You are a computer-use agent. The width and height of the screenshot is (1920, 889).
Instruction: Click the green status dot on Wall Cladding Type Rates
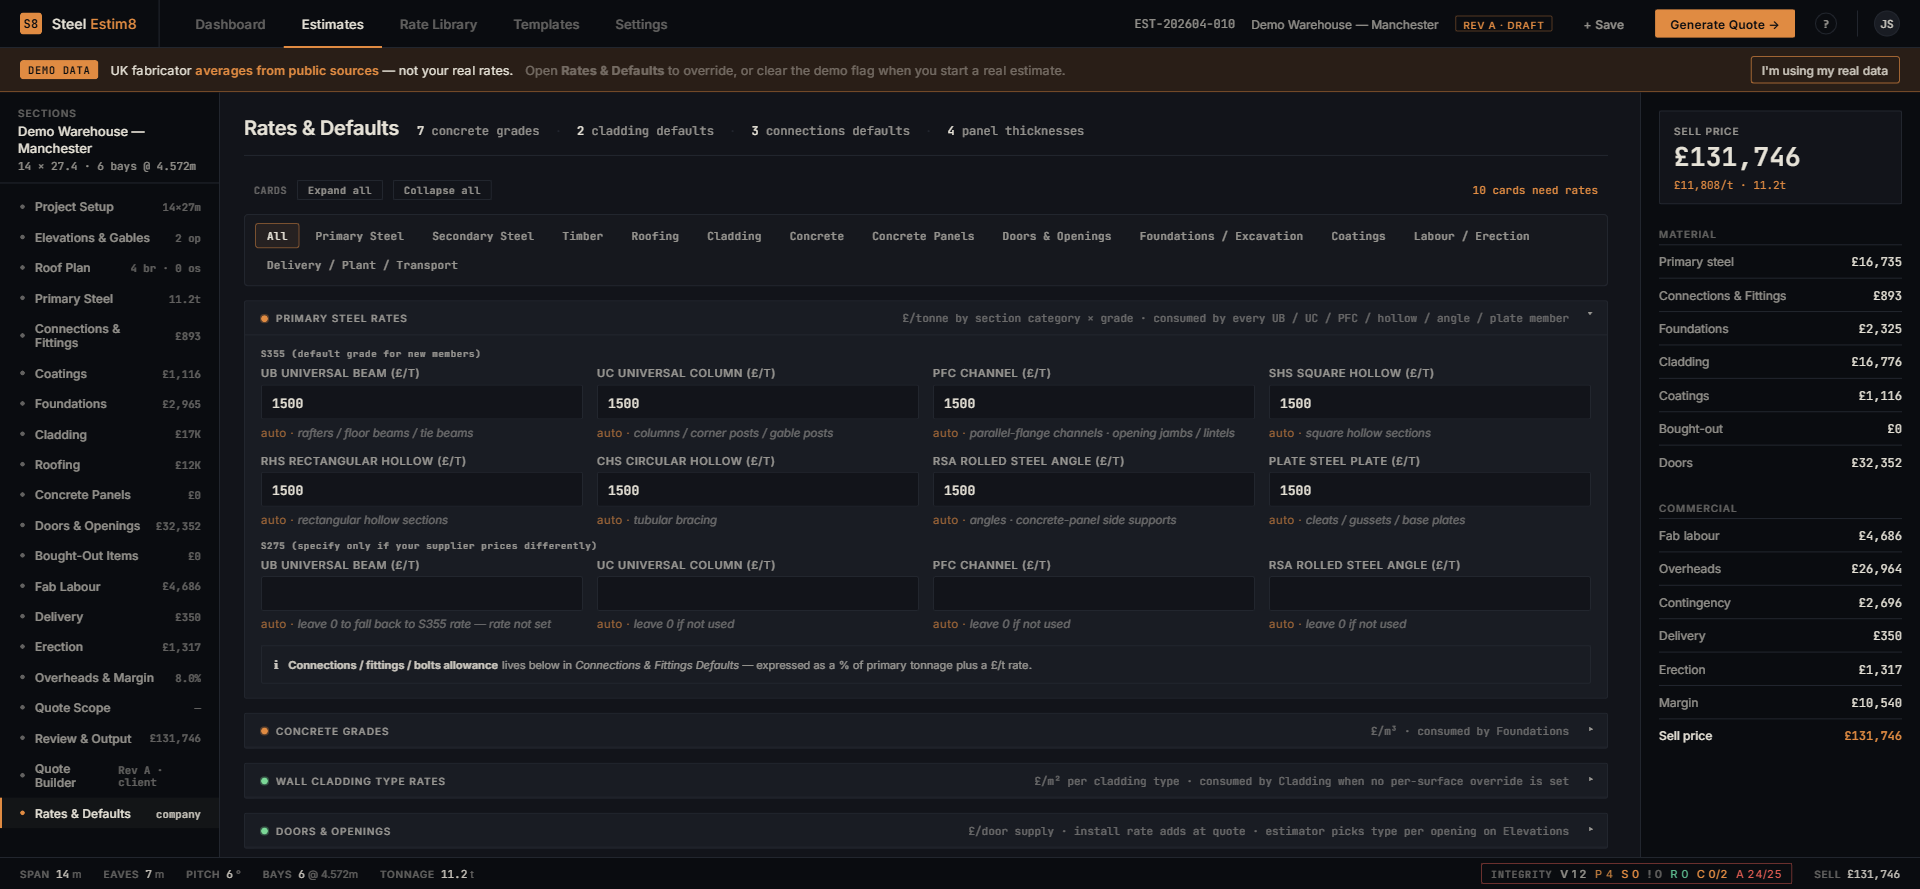click(x=264, y=781)
